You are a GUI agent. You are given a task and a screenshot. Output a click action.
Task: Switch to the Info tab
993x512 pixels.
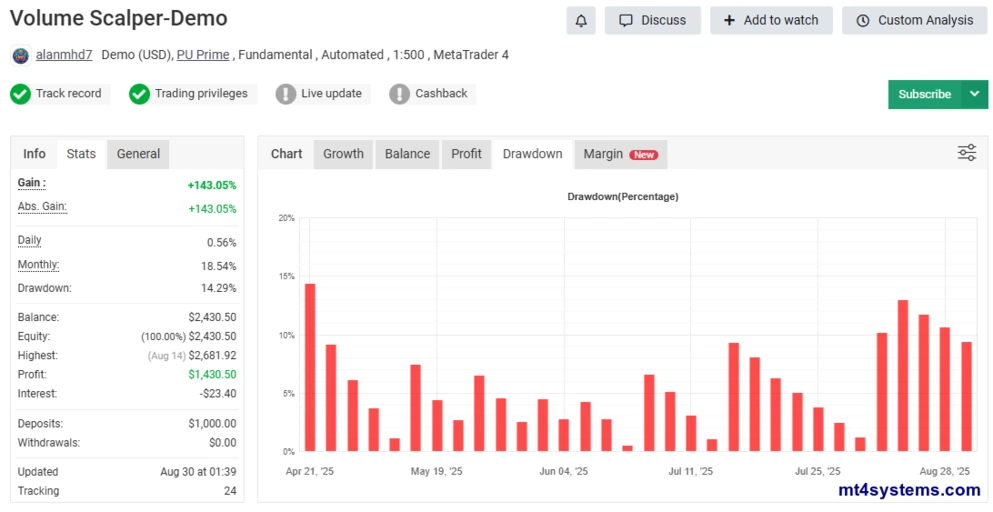coord(34,153)
